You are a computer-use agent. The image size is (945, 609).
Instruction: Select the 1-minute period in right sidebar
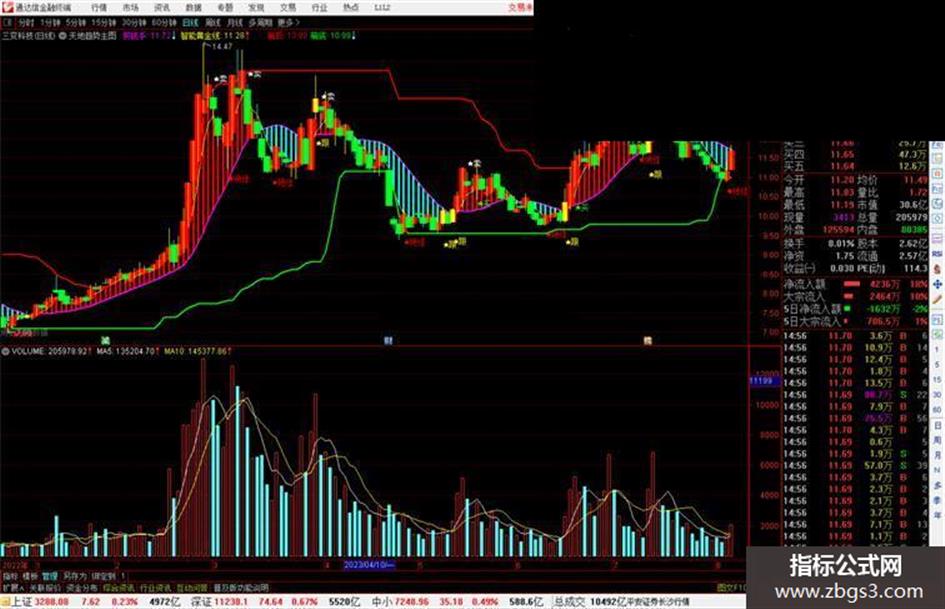[x=937, y=349]
